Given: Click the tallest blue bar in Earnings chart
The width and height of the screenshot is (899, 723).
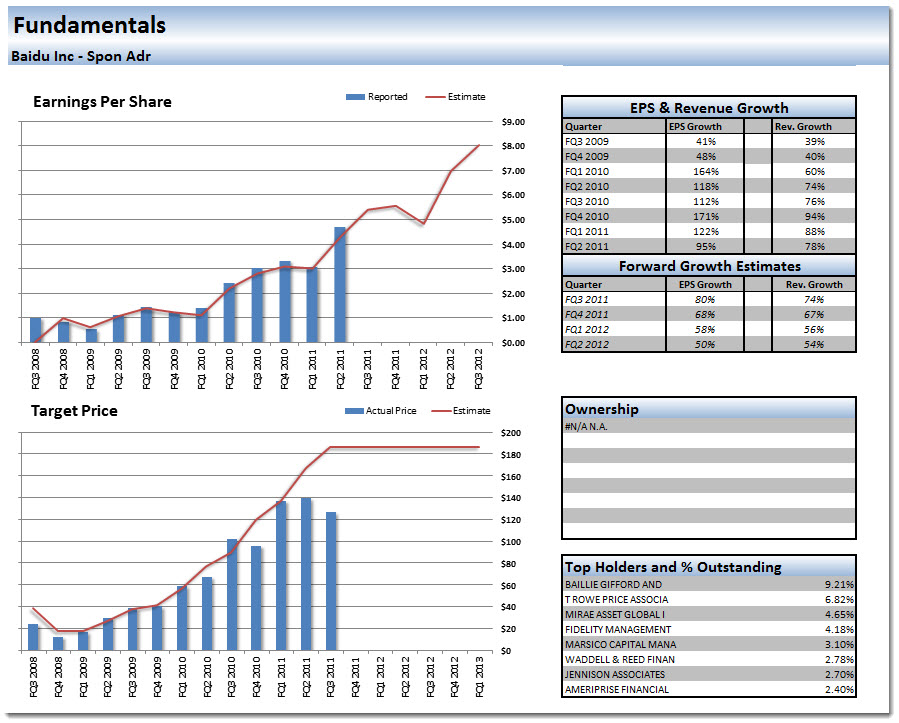Looking at the screenshot, I should pyautogui.click(x=340, y=285).
